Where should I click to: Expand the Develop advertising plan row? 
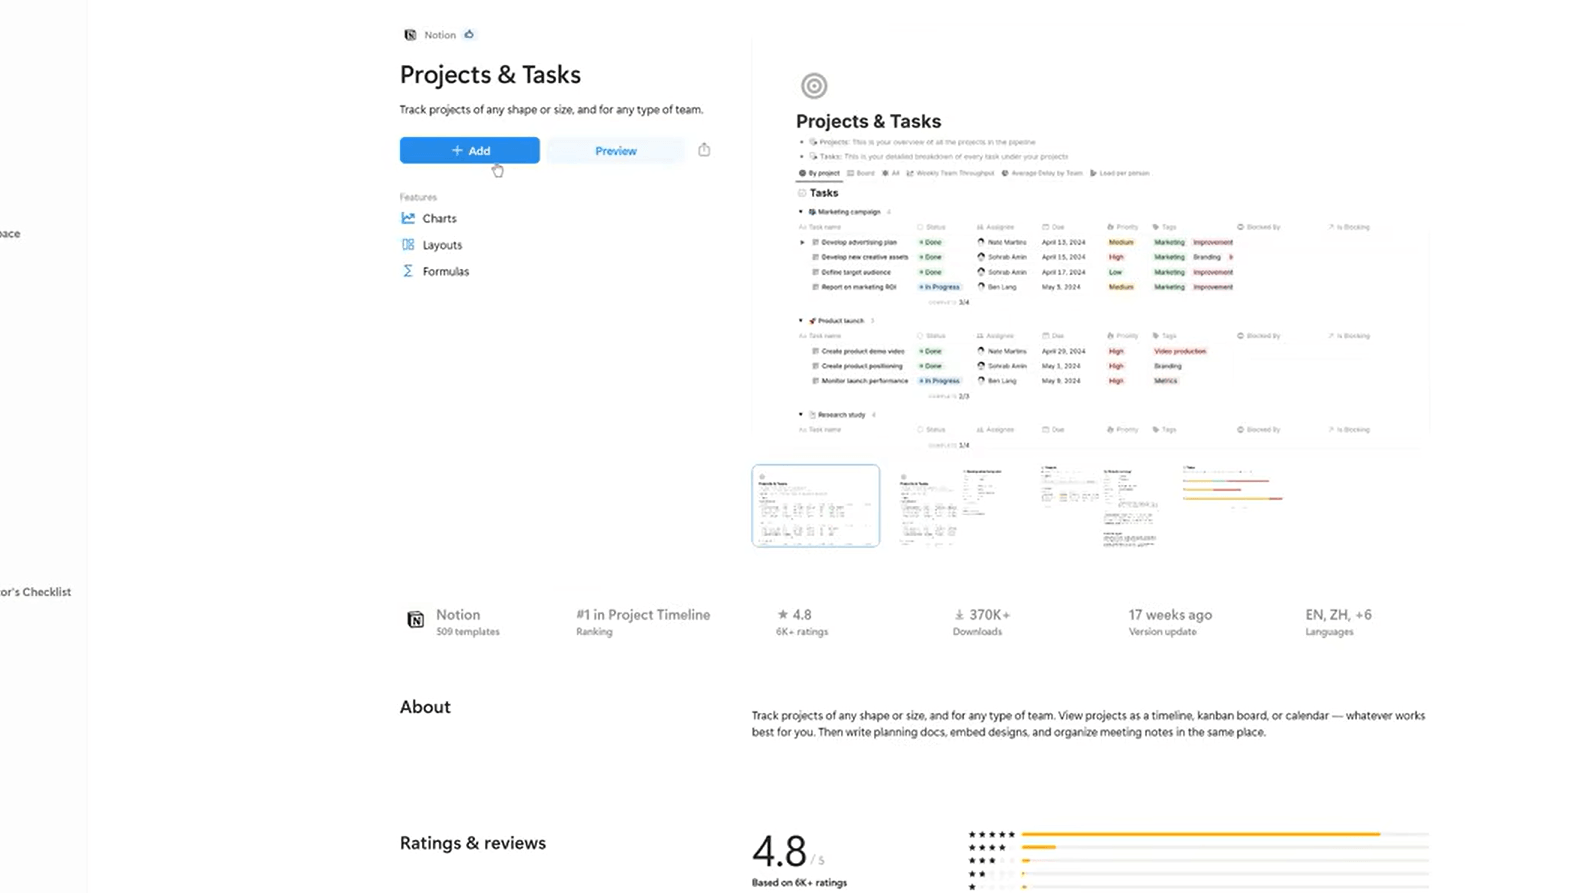coord(802,242)
